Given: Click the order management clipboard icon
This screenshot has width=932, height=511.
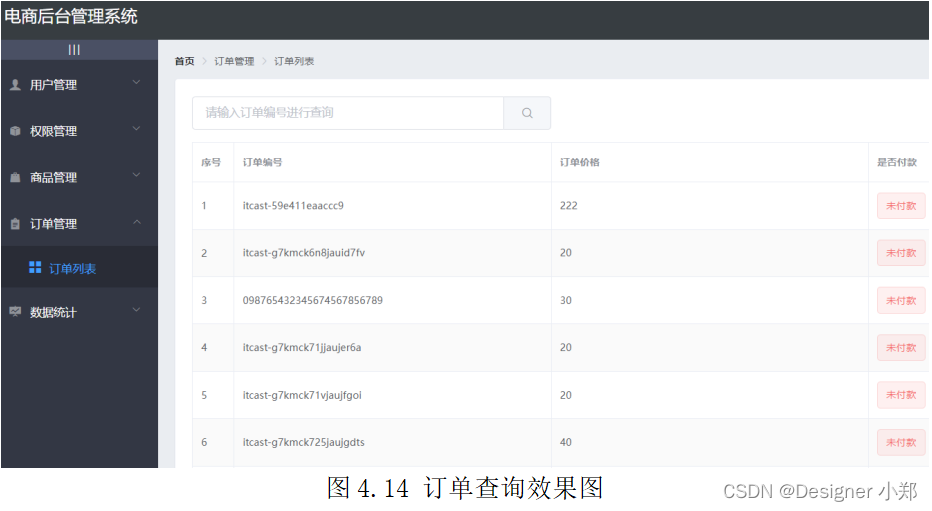Looking at the screenshot, I should click(x=15, y=224).
